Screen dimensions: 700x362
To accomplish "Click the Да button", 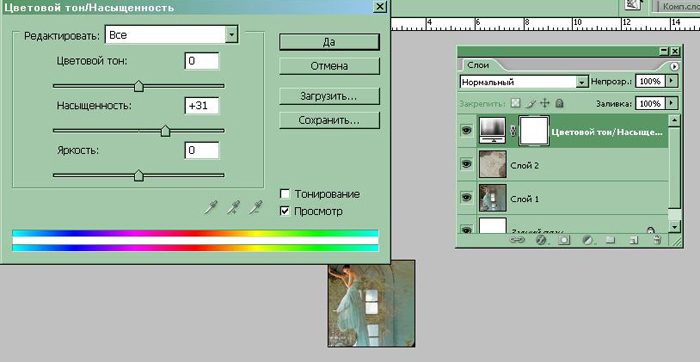I will tap(329, 42).
